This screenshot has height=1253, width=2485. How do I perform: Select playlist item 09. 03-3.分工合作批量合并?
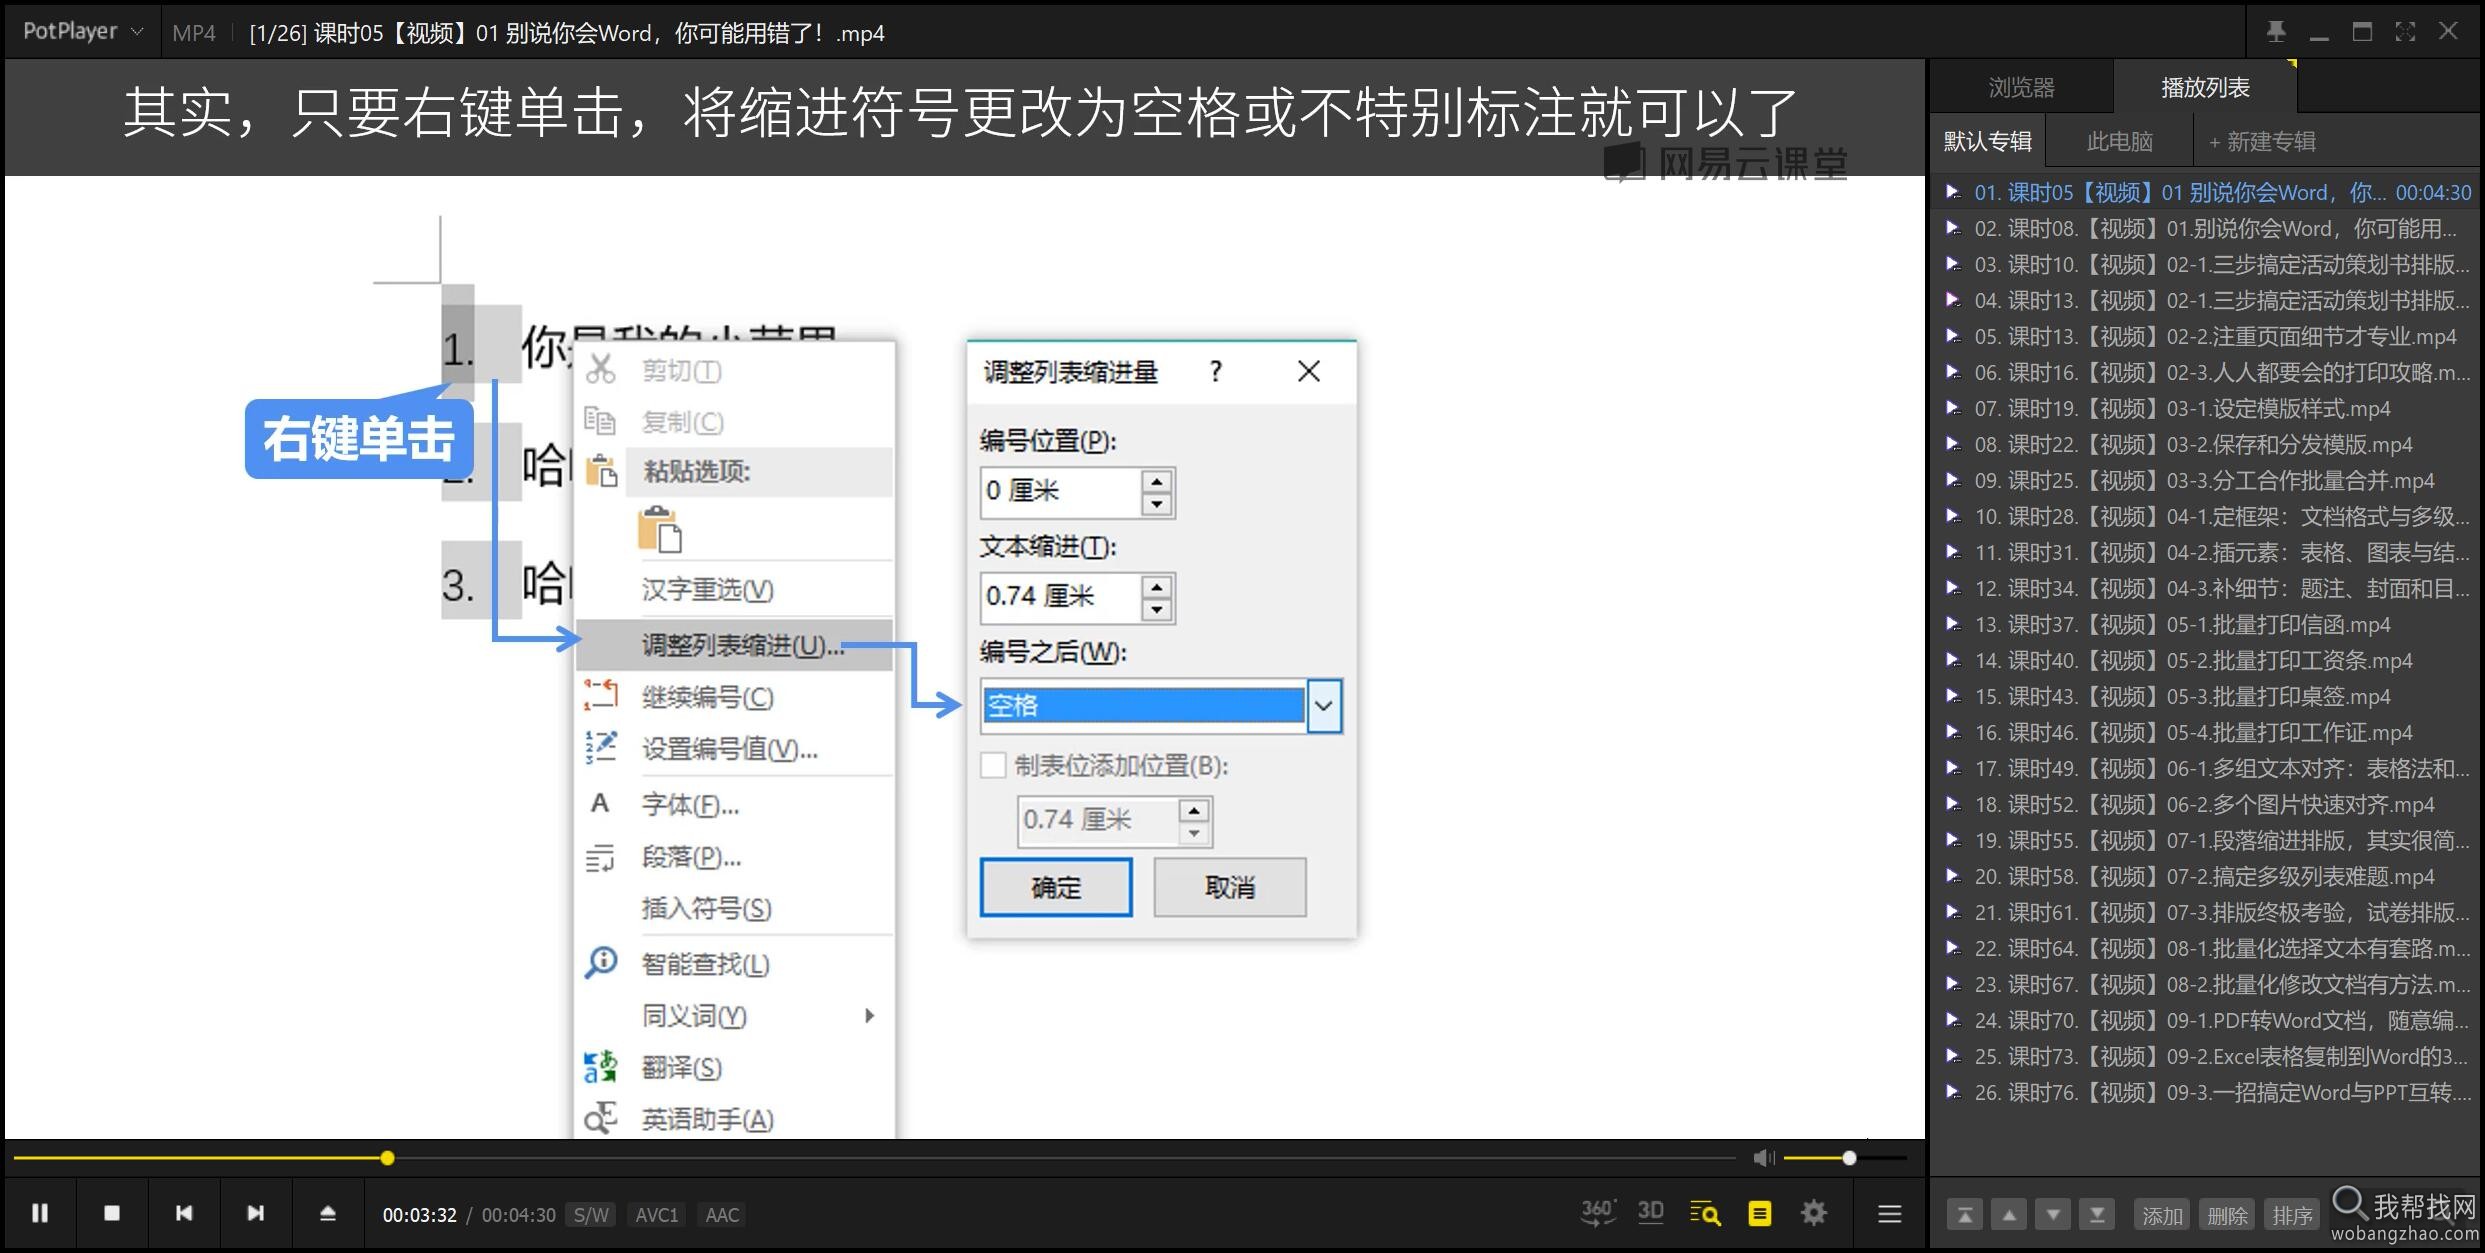pyautogui.click(x=2207, y=480)
